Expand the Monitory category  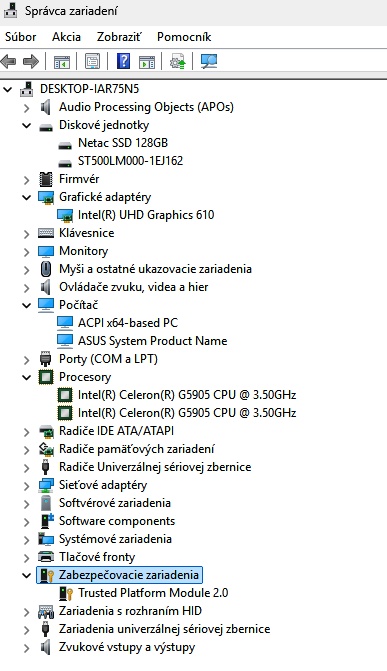tap(27, 252)
